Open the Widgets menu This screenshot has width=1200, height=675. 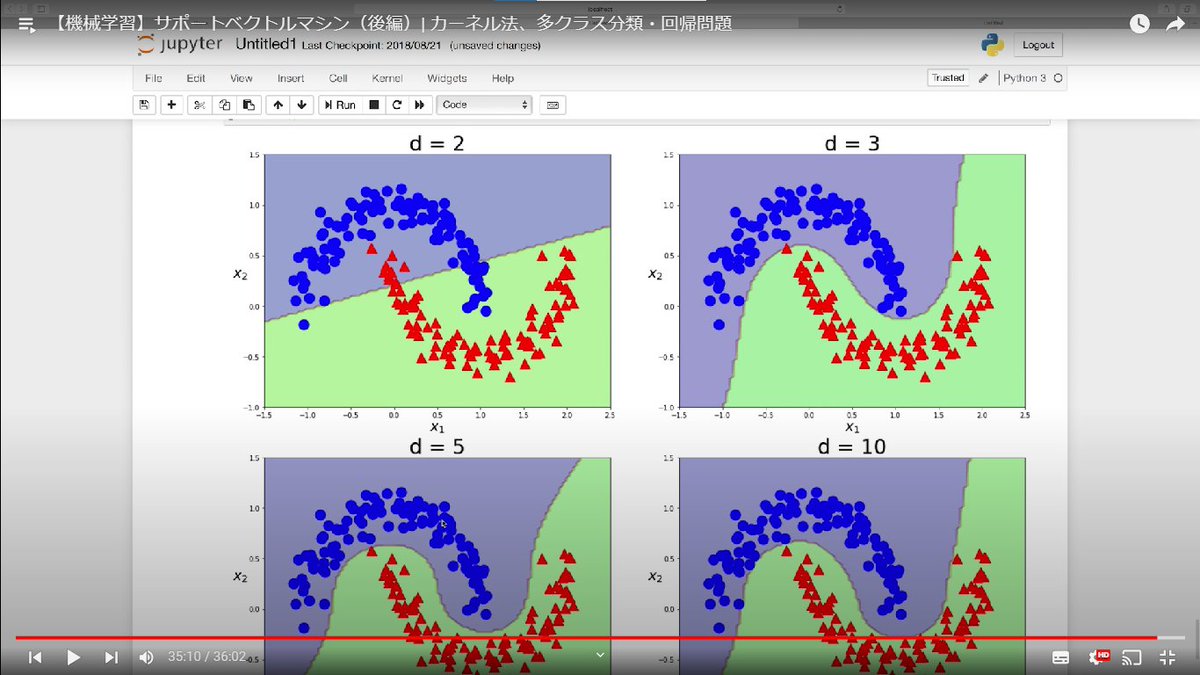[447, 78]
